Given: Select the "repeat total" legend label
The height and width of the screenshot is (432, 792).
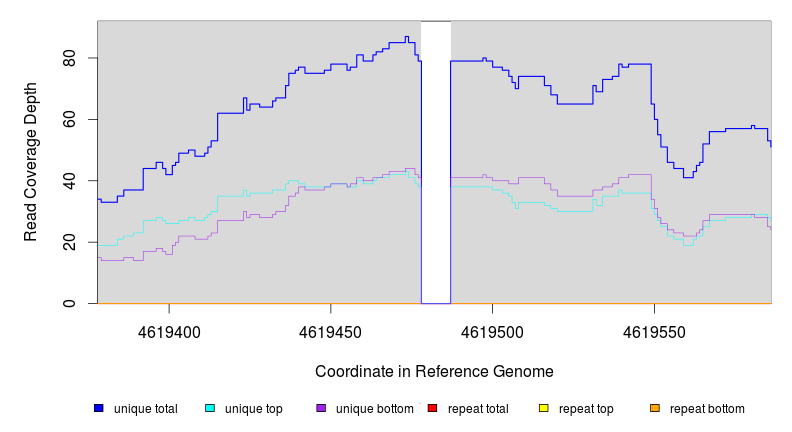Looking at the screenshot, I should (x=478, y=409).
